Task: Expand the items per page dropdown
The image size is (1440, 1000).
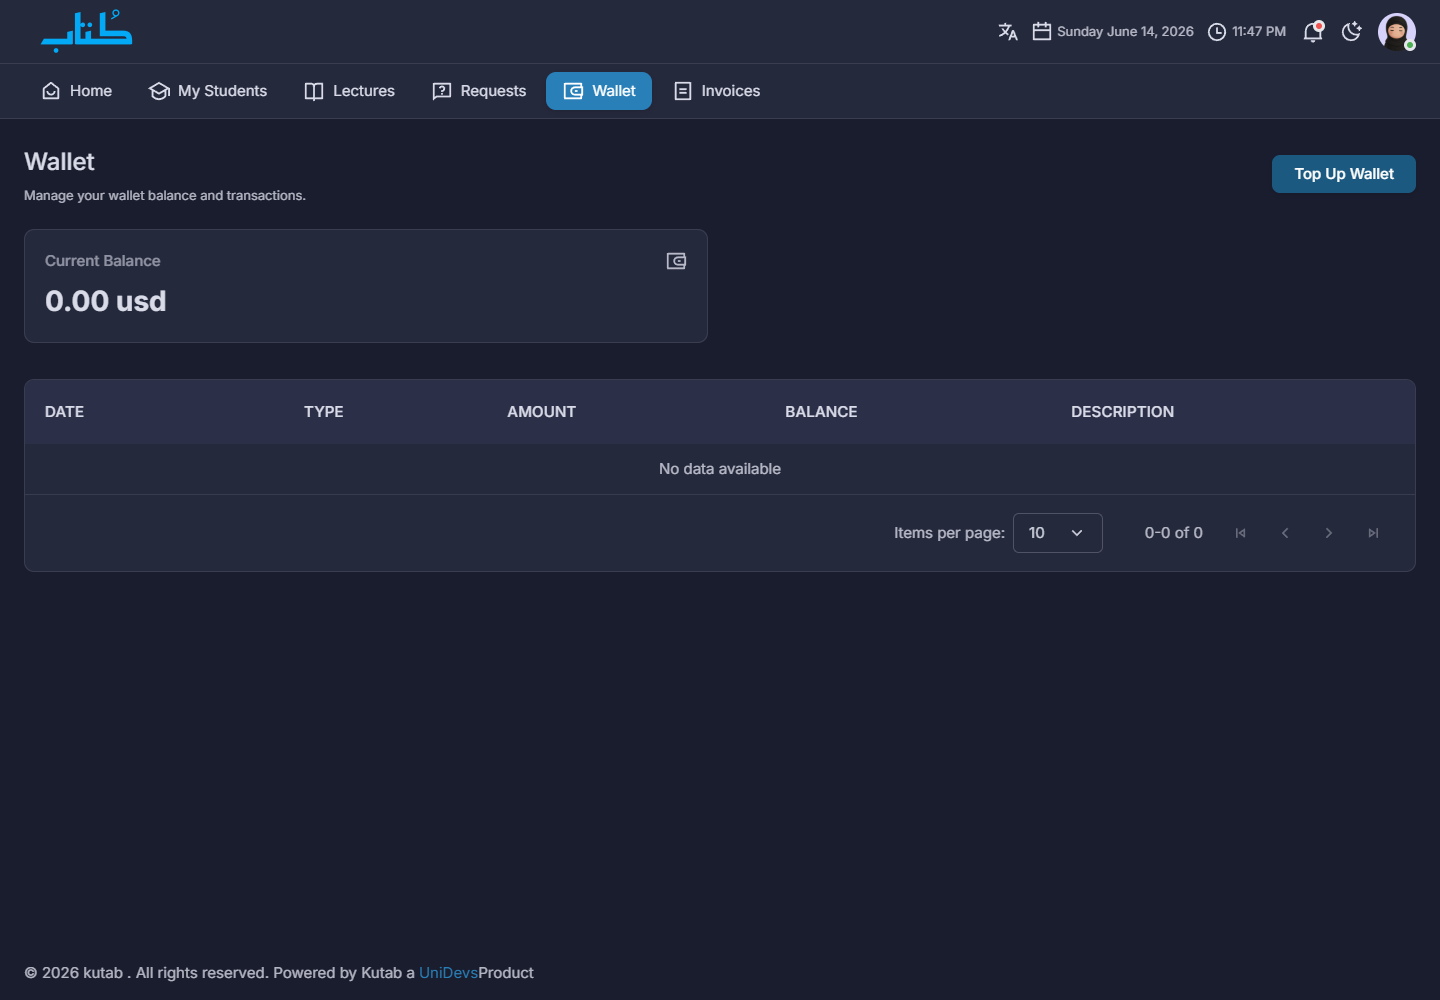Action: 1058,533
